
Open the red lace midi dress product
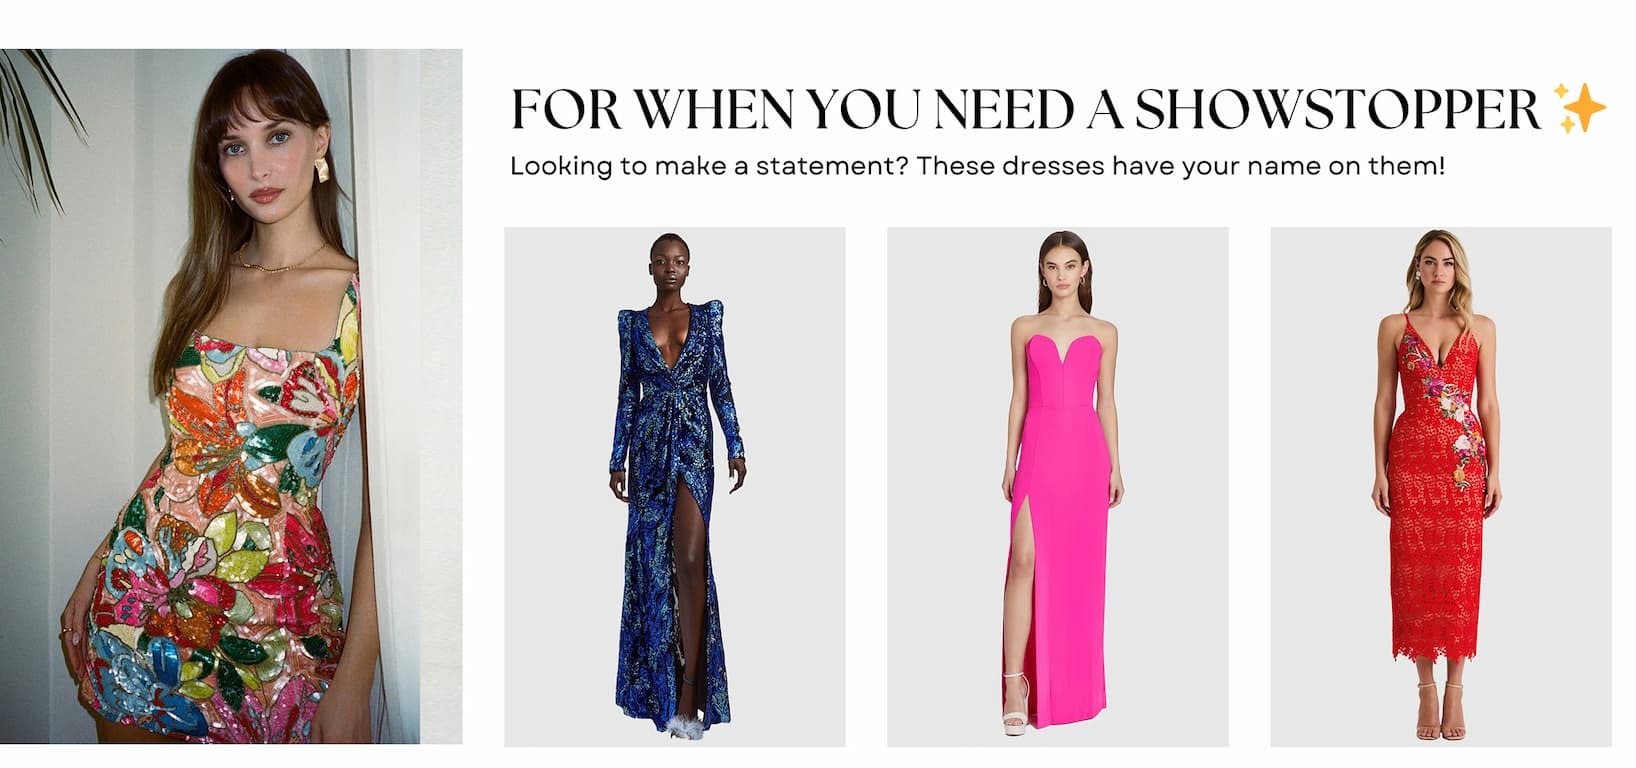coord(1441,487)
